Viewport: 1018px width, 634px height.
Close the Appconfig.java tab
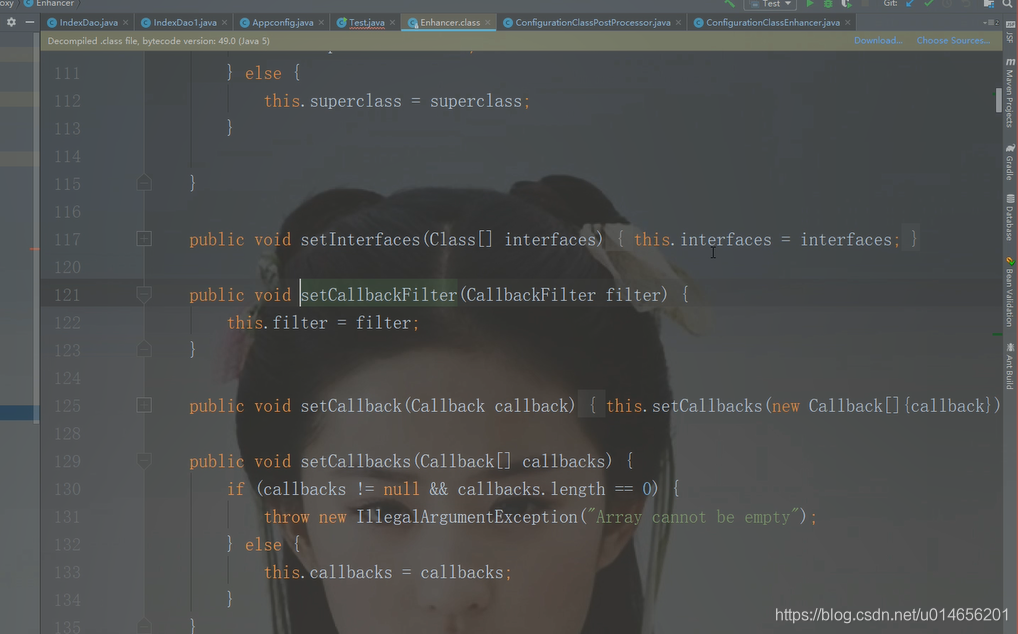[x=321, y=22]
